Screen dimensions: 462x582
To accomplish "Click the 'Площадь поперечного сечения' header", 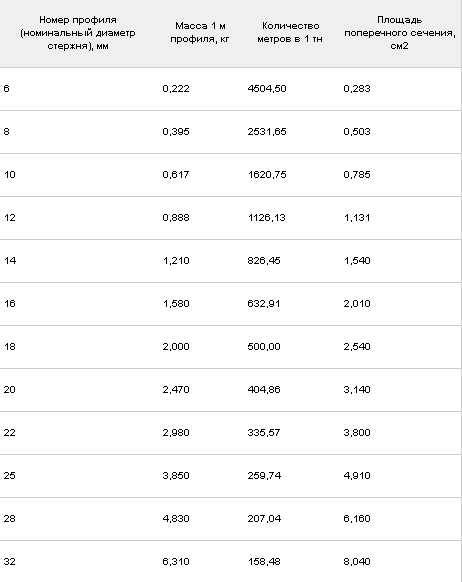I will pos(400,33).
